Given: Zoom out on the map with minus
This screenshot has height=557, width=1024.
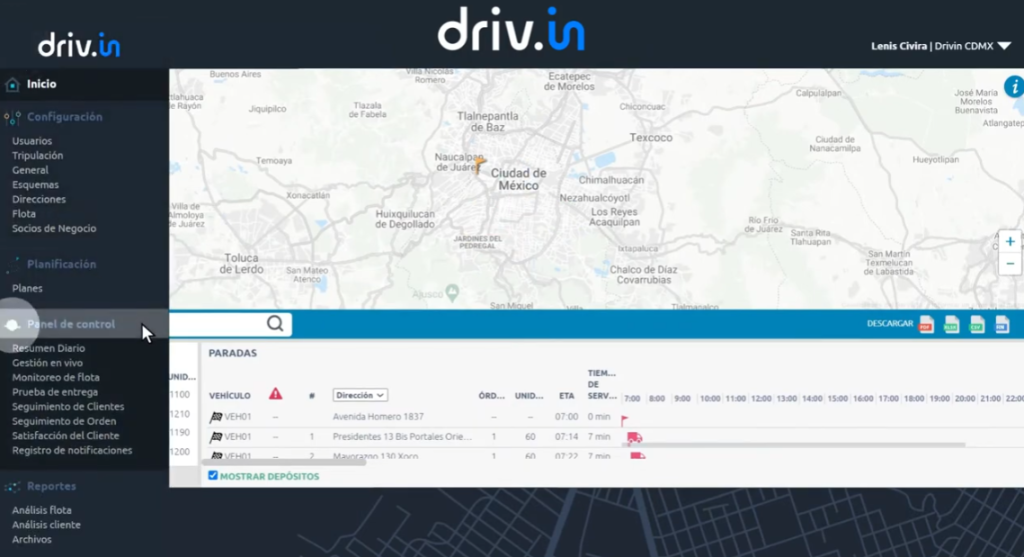Looking at the screenshot, I should (1010, 264).
